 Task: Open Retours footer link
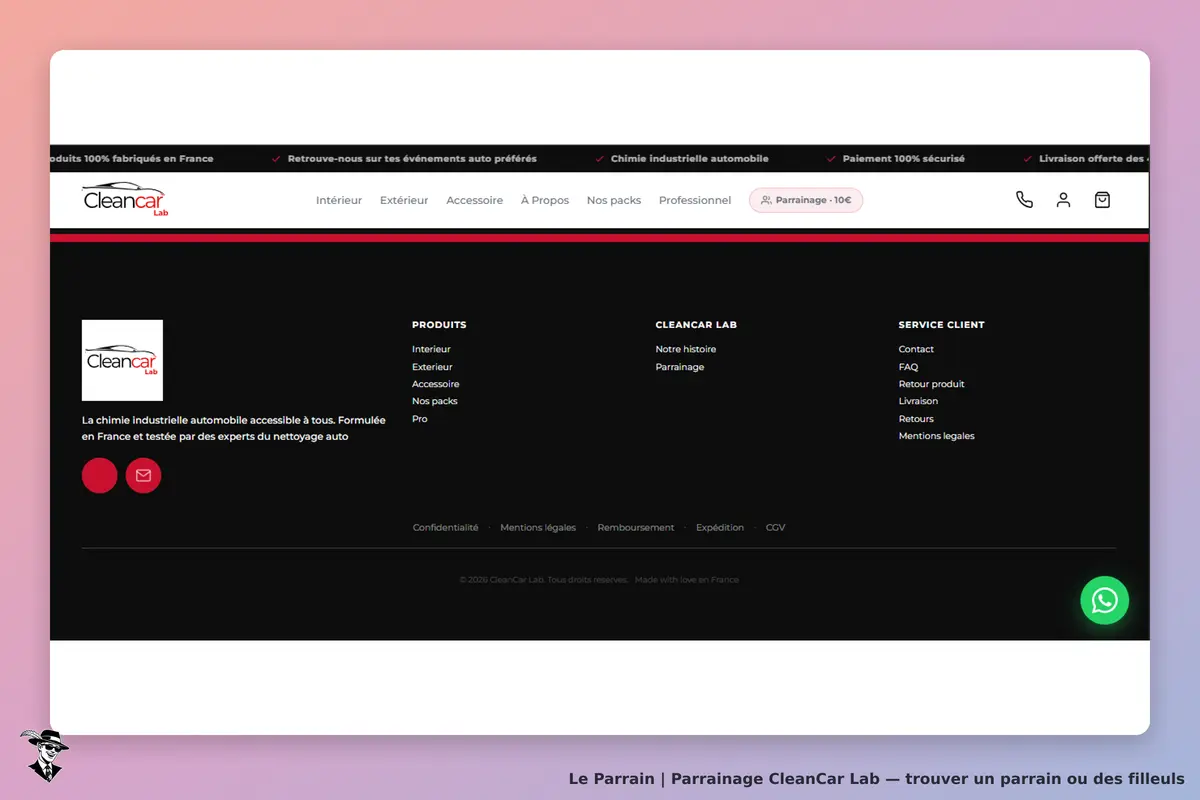pyautogui.click(x=916, y=419)
